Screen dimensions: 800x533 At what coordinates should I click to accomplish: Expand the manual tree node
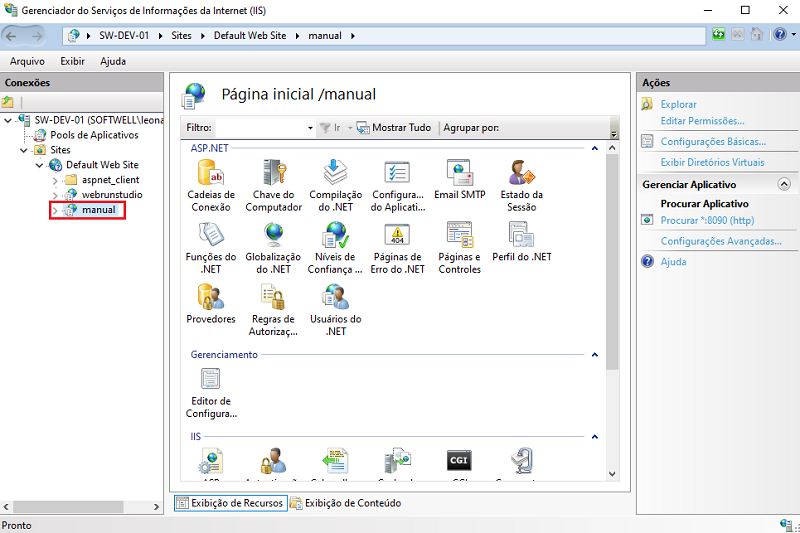click(55, 210)
